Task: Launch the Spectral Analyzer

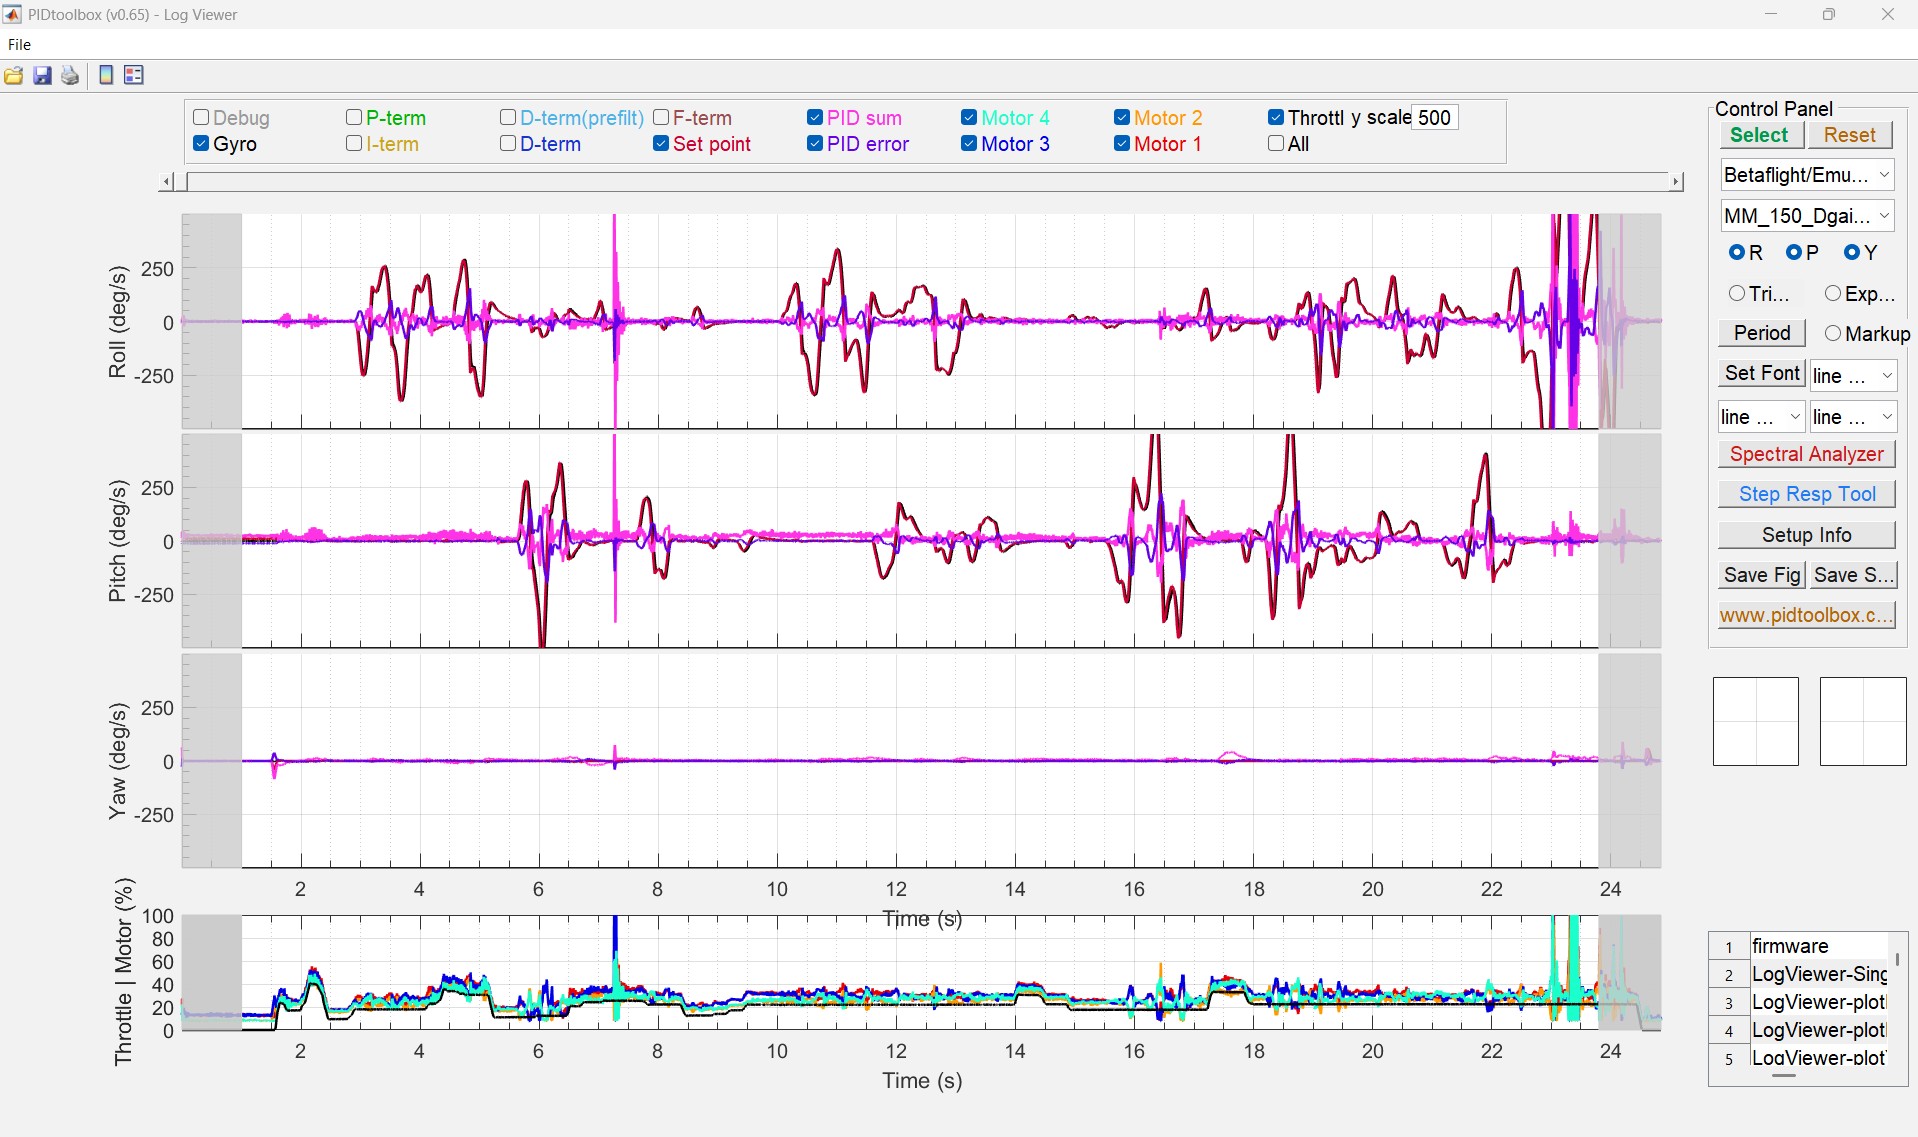Action: click(x=1806, y=454)
